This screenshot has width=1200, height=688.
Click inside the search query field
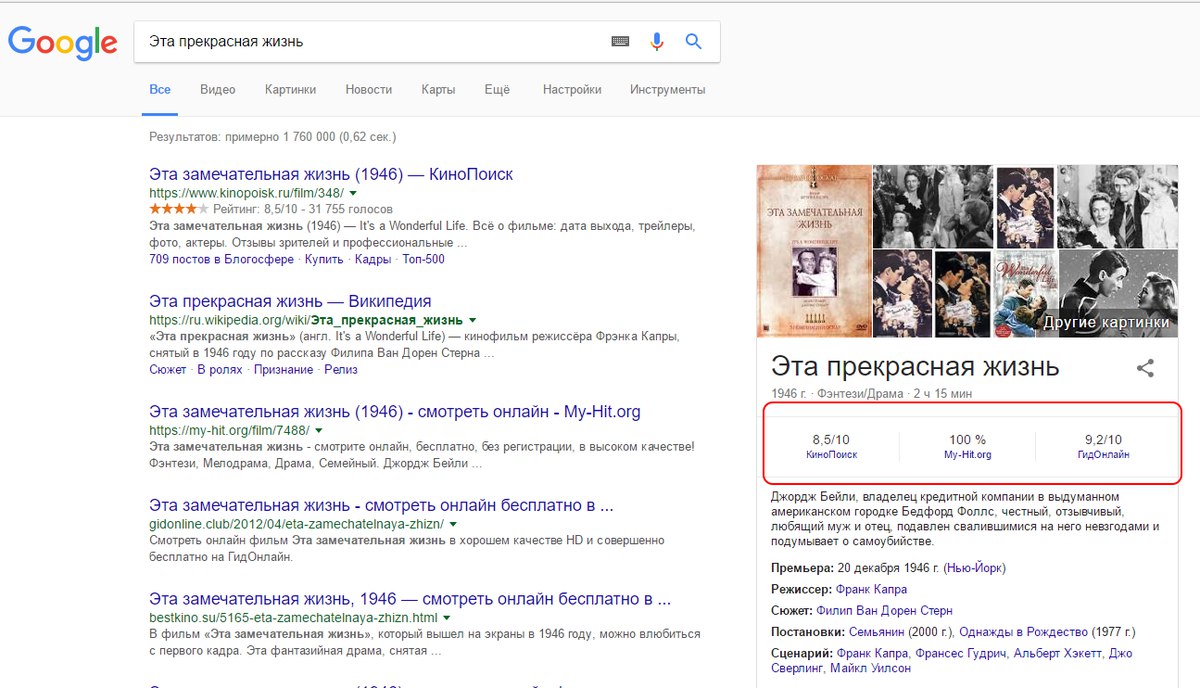pyautogui.click(x=370, y=42)
